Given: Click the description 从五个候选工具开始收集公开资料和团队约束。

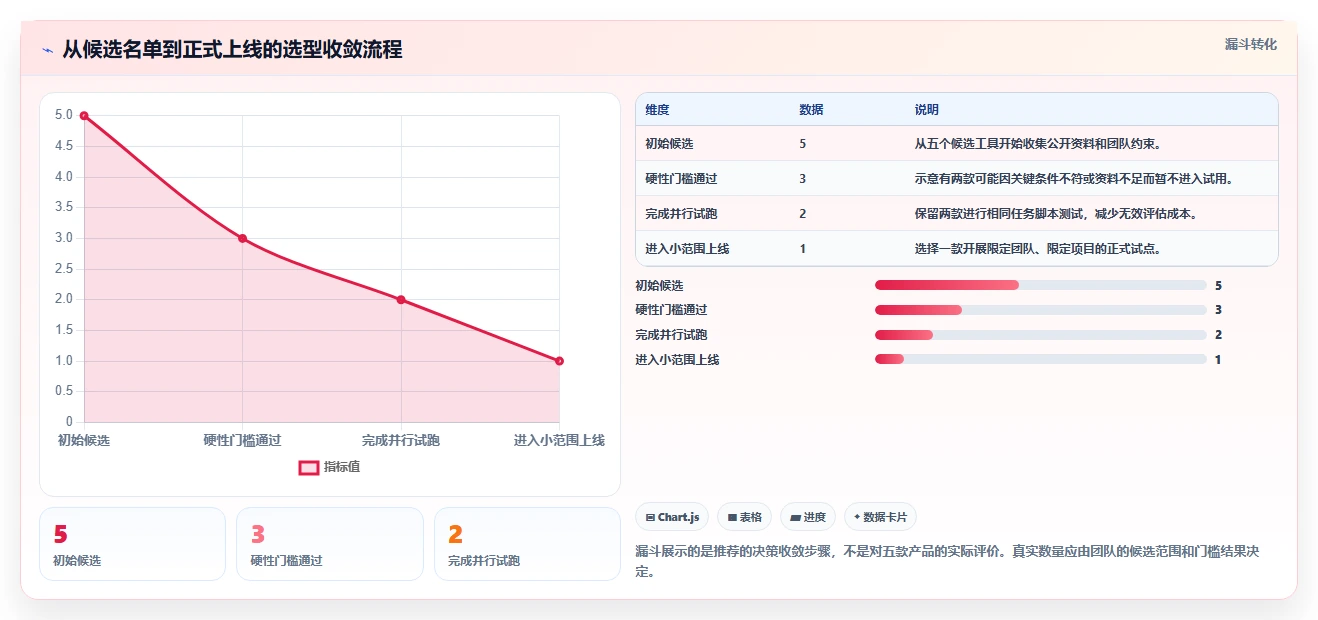Looking at the screenshot, I should pyautogui.click(x=1038, y=144).
